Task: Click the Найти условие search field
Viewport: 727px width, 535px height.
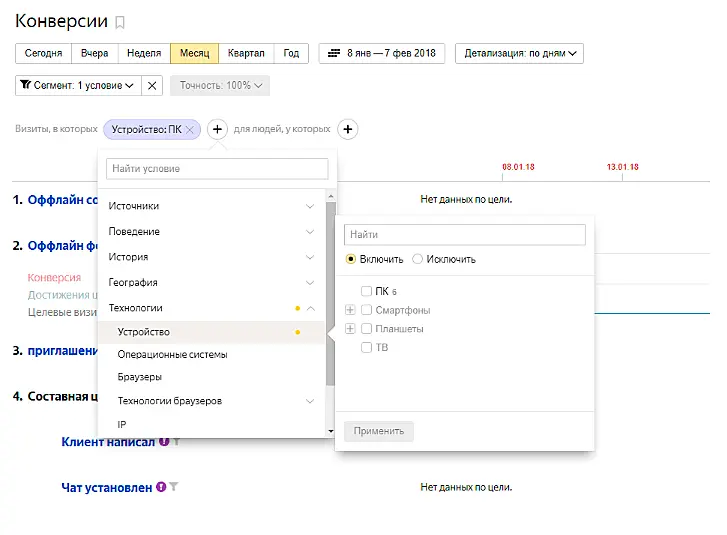Action: (x=217, y=169)
